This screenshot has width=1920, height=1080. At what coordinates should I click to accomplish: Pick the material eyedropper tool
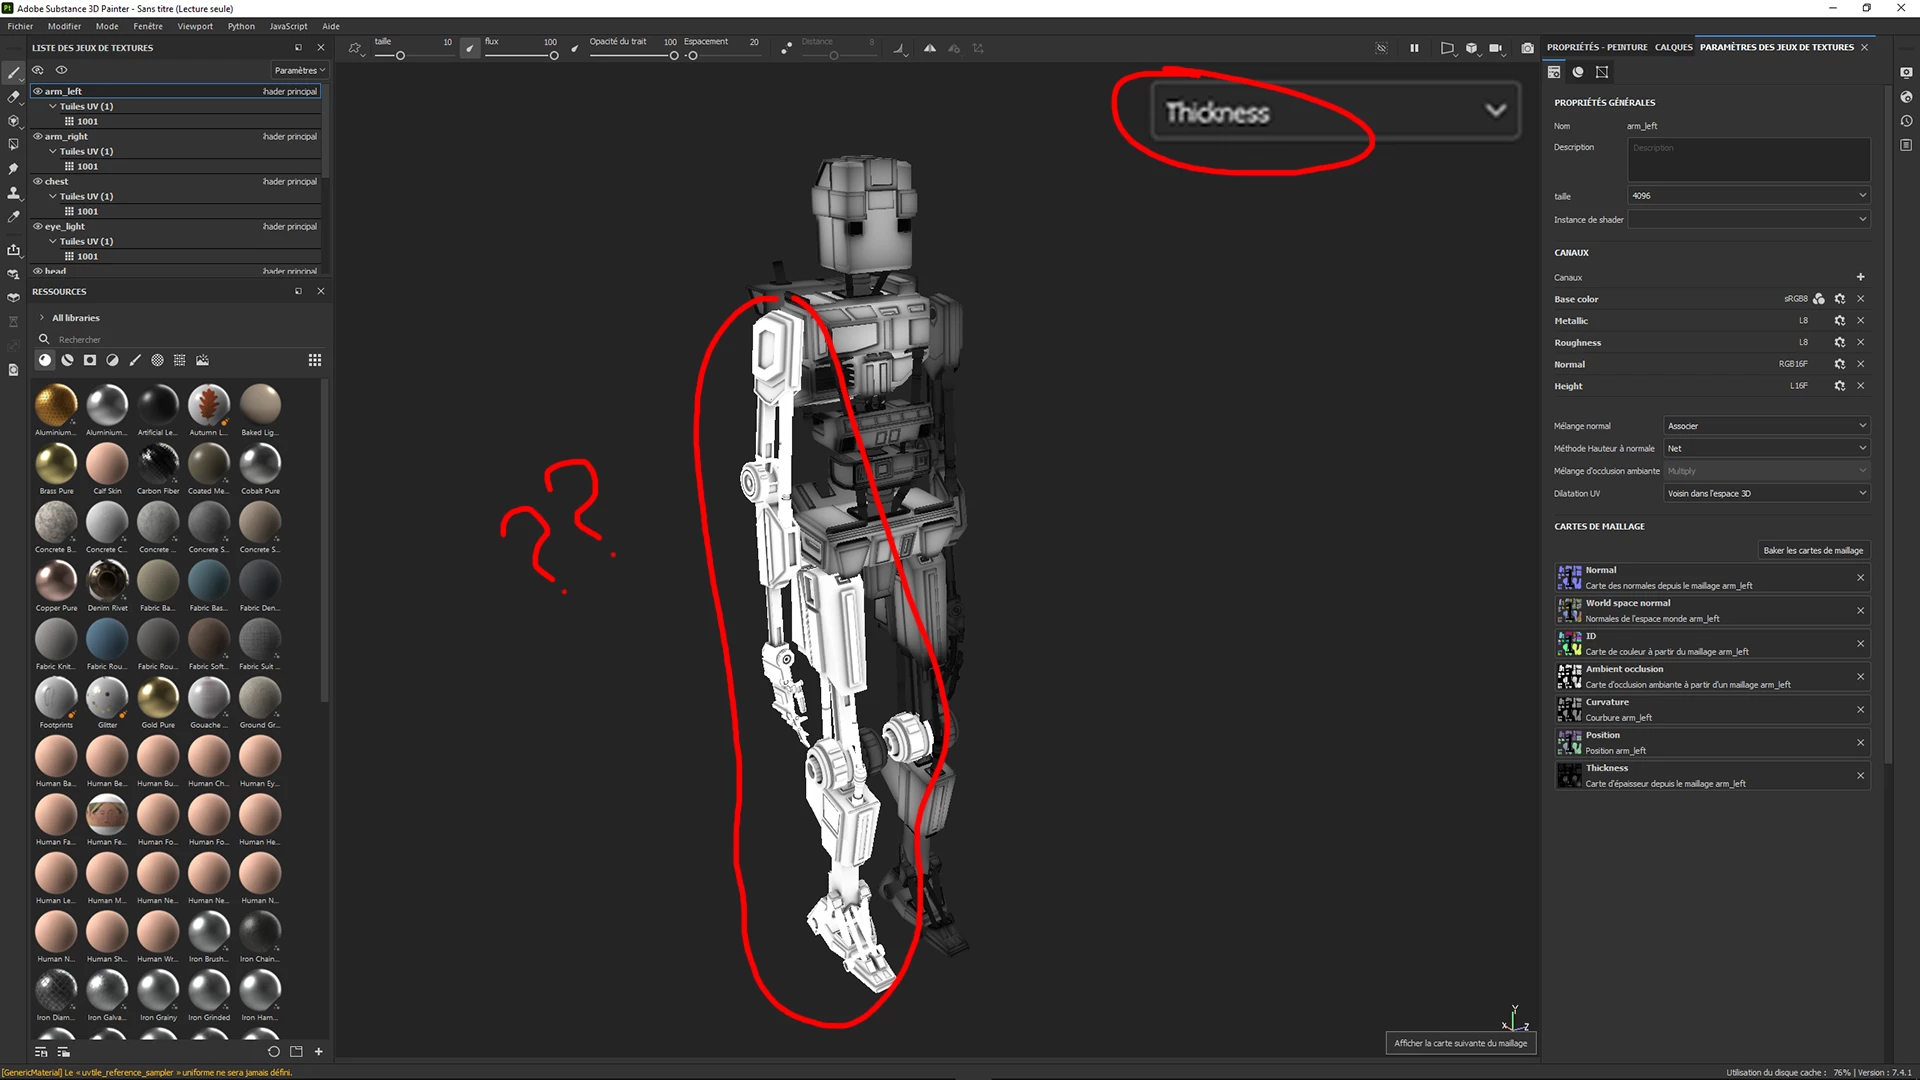13,217
